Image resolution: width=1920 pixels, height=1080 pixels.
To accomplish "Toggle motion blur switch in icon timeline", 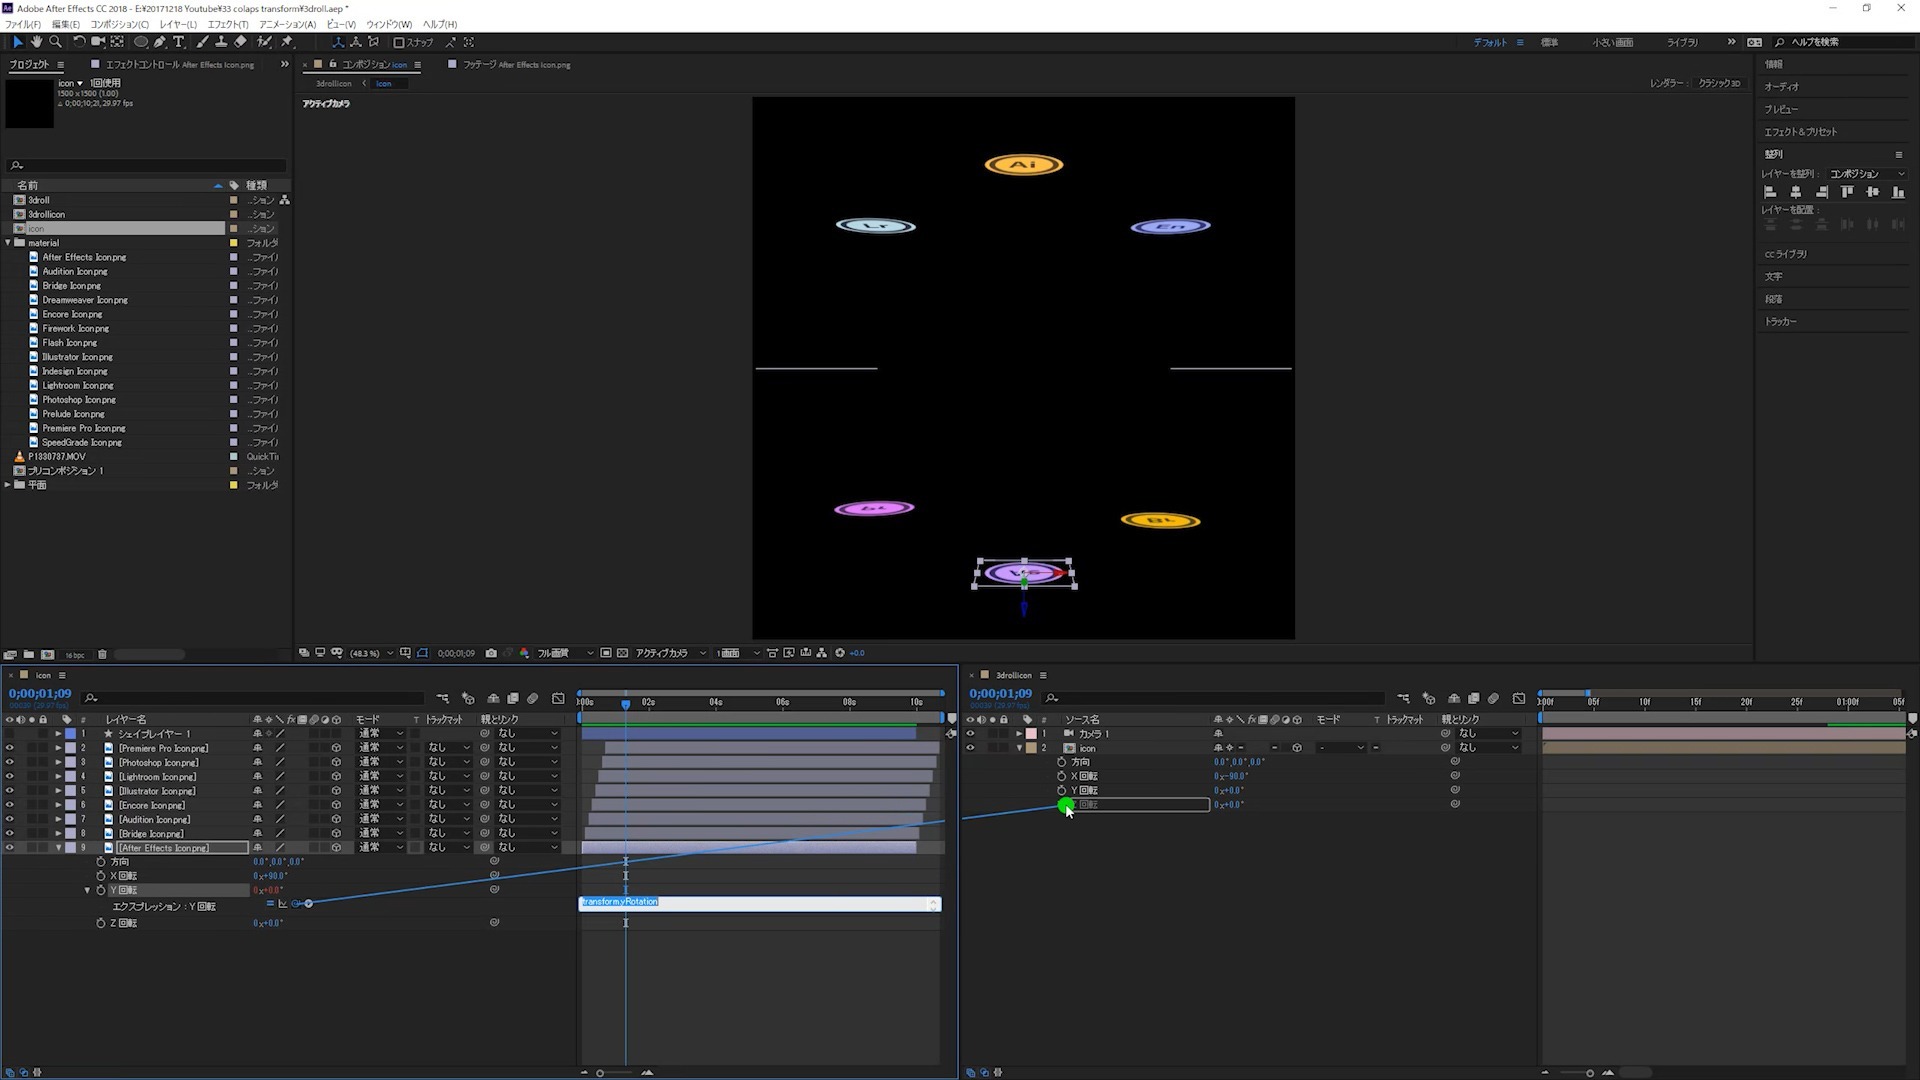I will point(533,698).
